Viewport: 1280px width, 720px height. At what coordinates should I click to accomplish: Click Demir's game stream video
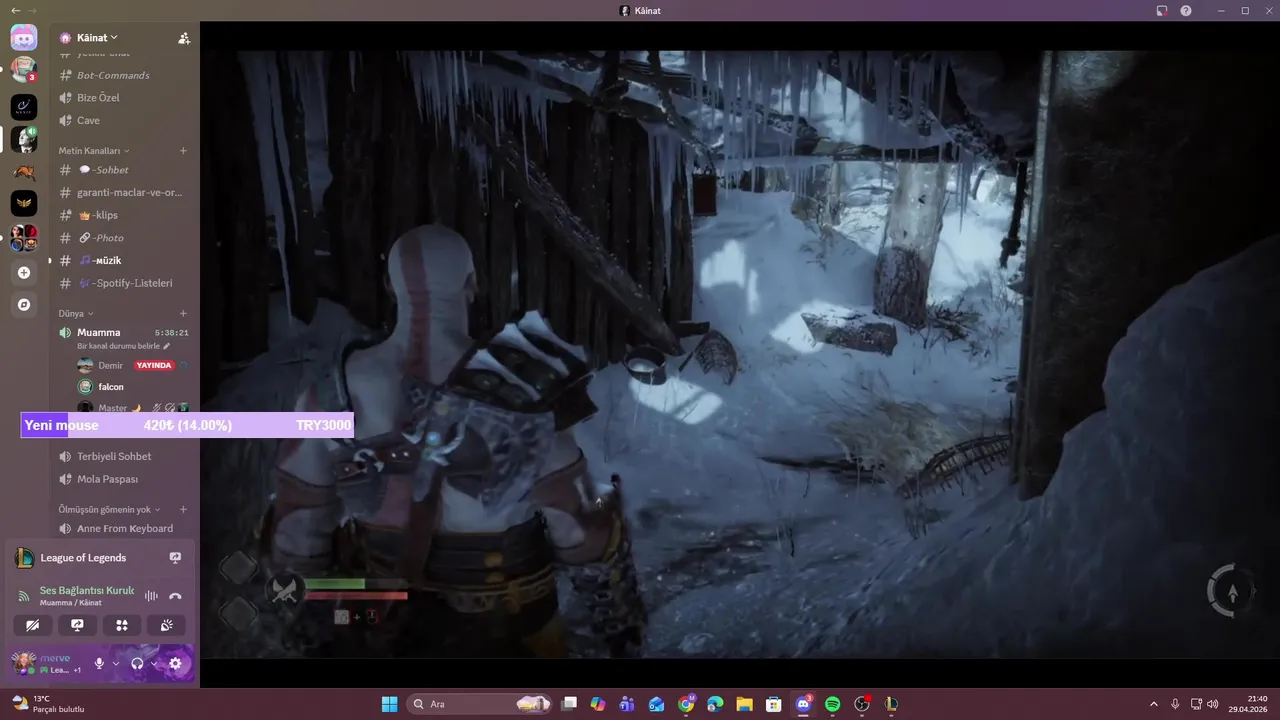pos(740,354)
